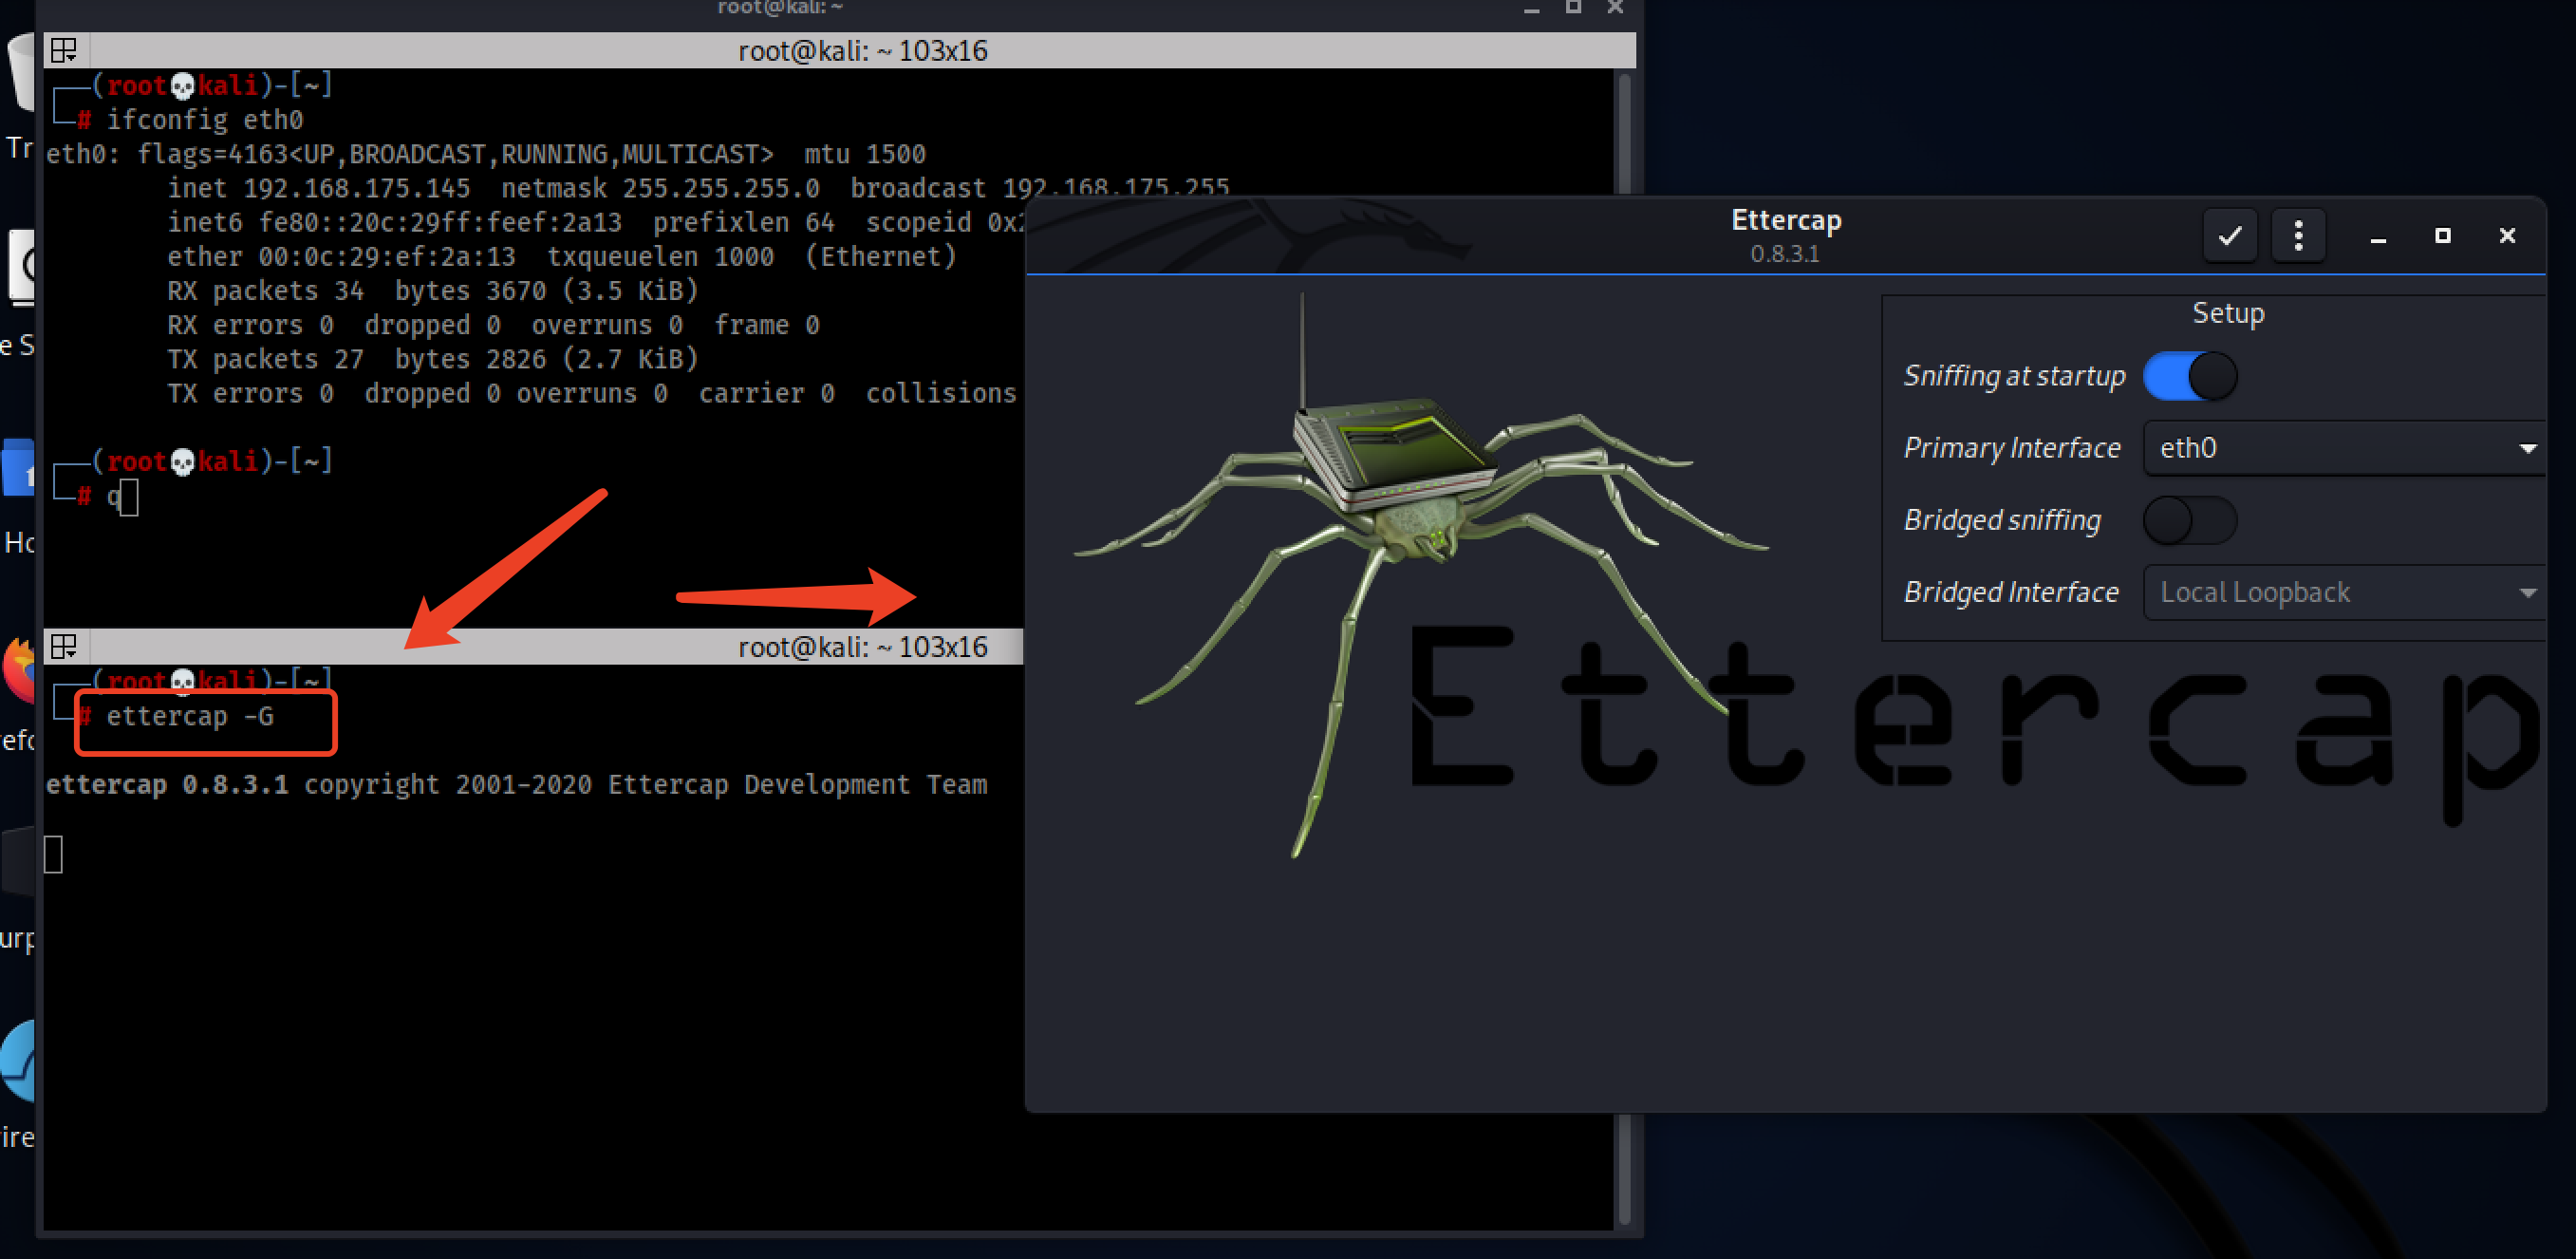This screenshot has height=1259, width=2576.
Task: Click the top terminal split-pane icon
Action: [64, 50]
